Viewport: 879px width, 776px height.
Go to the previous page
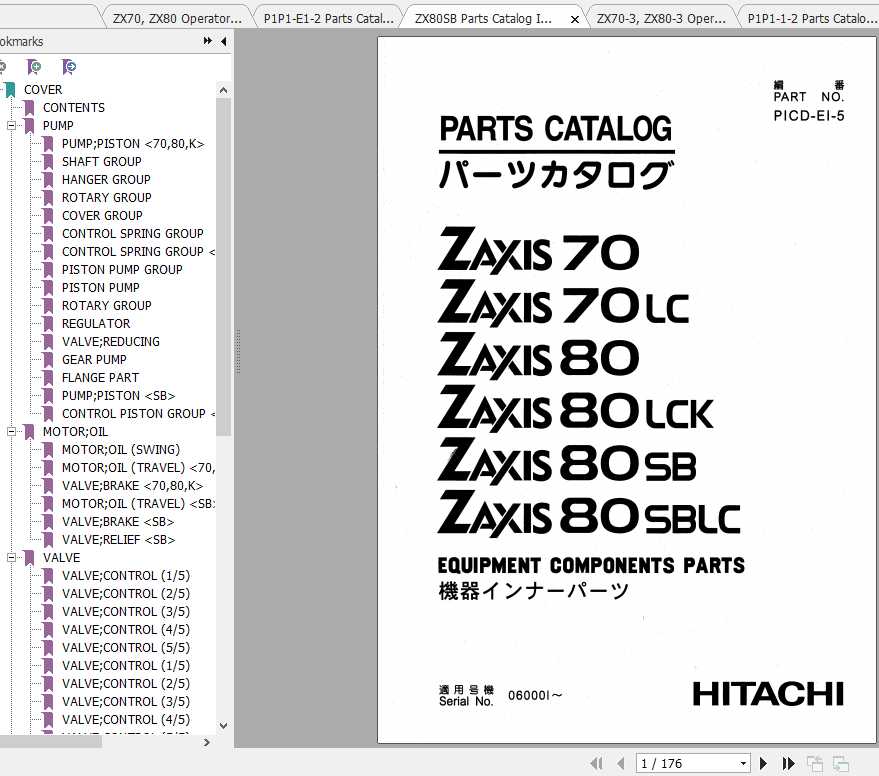(x=620, y=762)
